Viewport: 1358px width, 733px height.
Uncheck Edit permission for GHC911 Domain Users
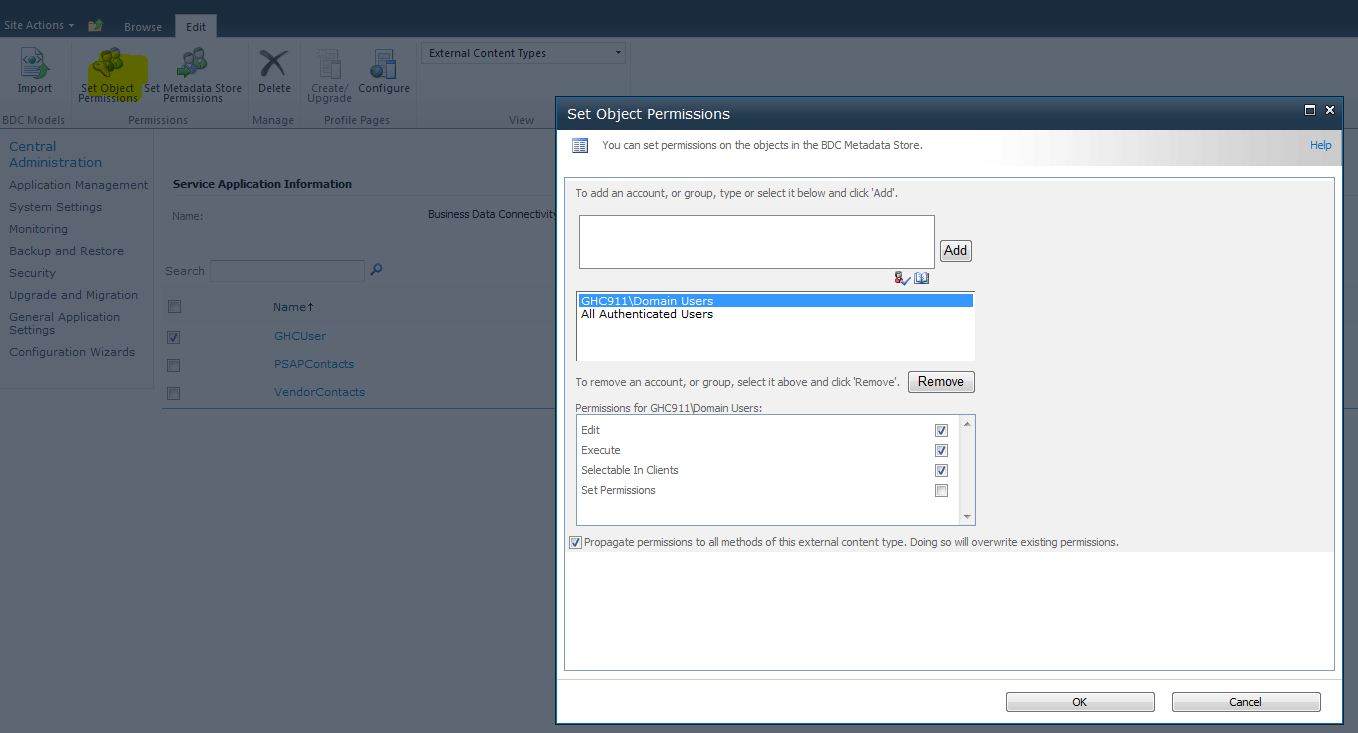940,430
